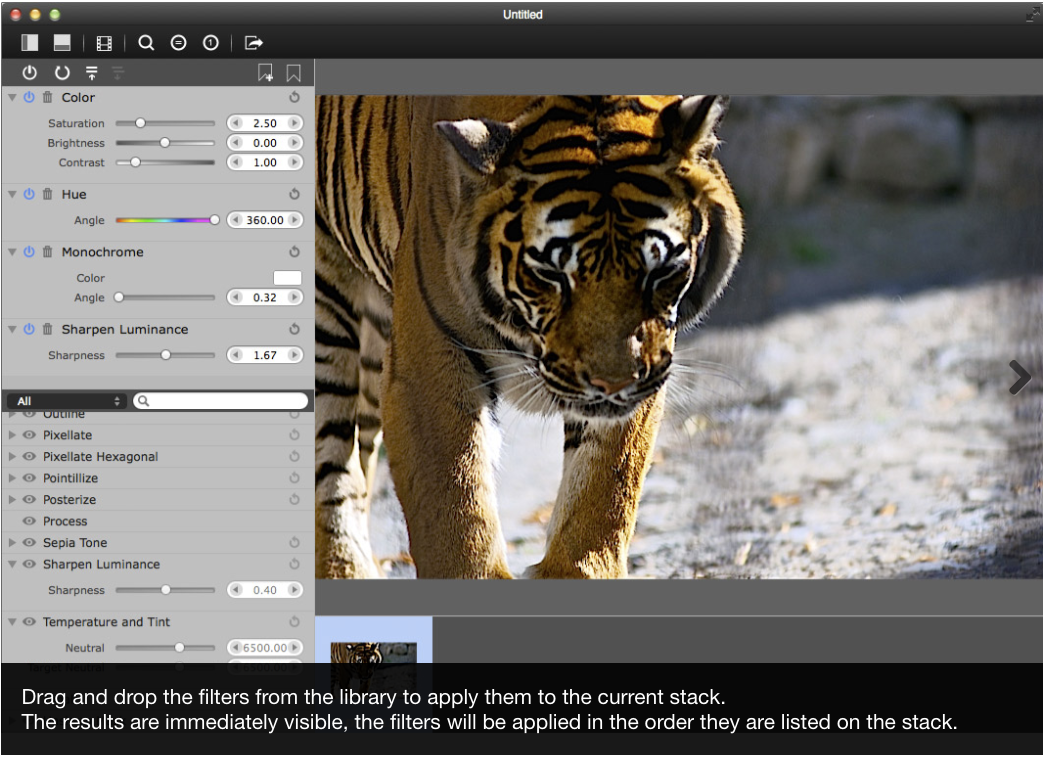
Task: Reset the whole filter stack
Action: 62,73
